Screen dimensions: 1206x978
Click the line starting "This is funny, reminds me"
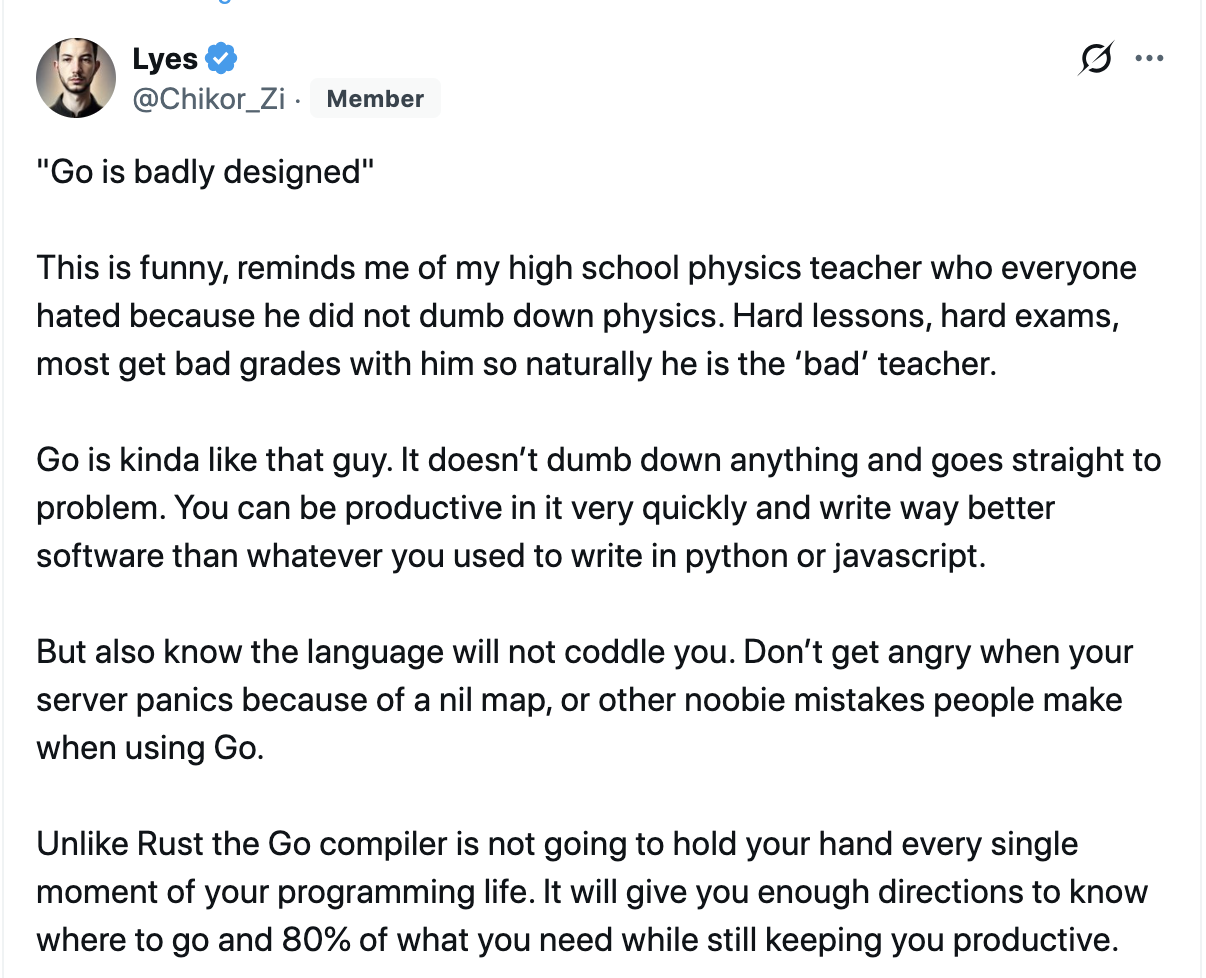(586, 268)
